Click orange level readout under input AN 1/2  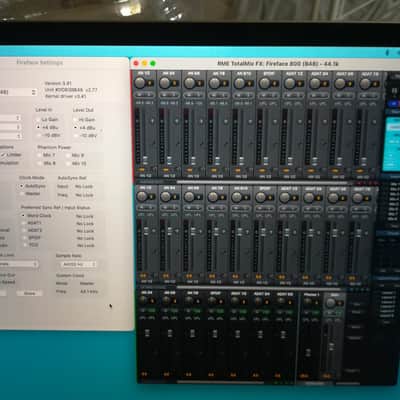141,170
